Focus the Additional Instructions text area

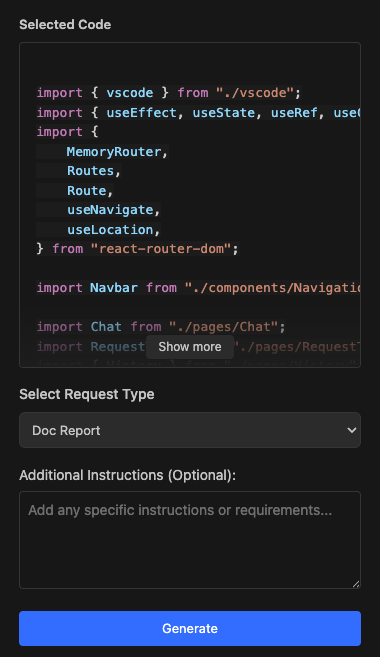(x=190, y=540)
